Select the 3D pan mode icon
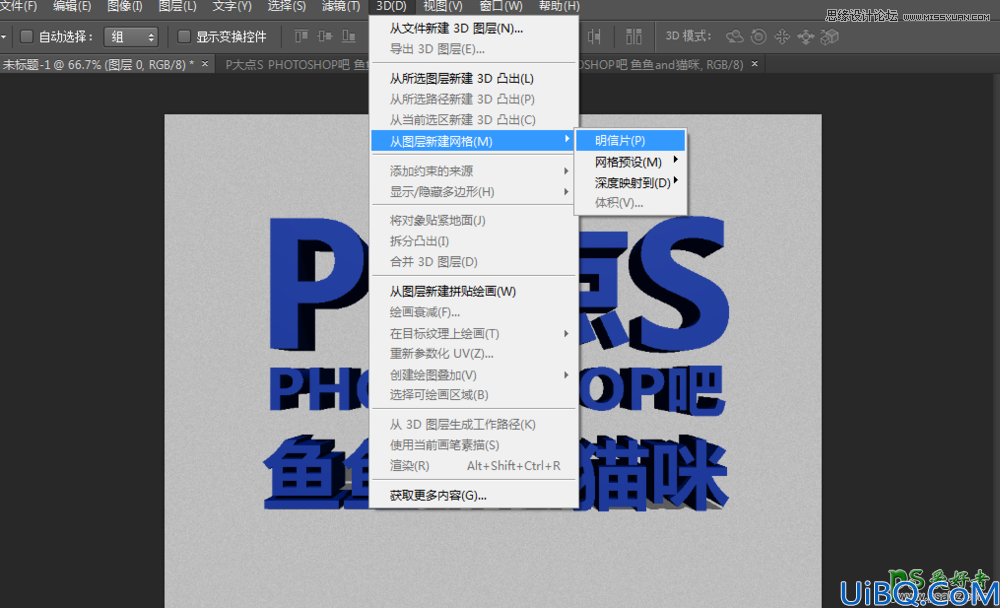Screen dimensions: 1000x608 782,37
